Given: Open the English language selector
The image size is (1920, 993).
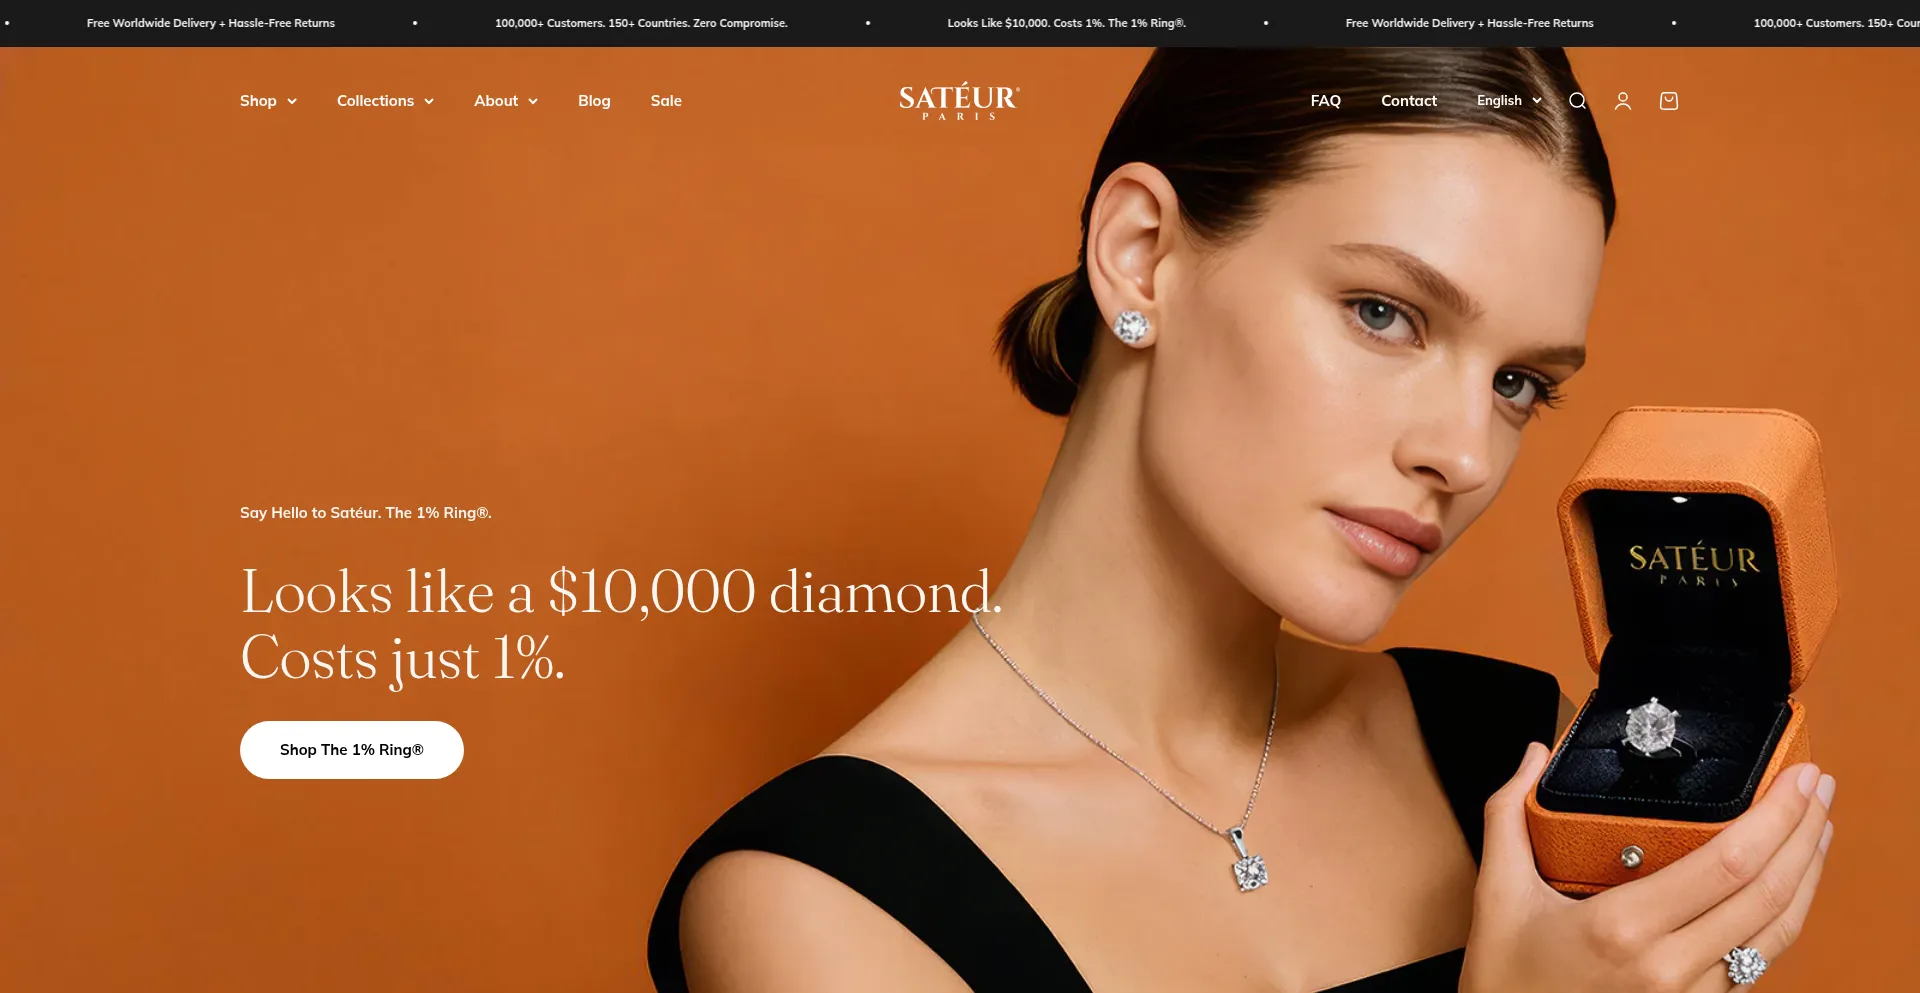Looking at the screenshot, I should coord(1509,101).
